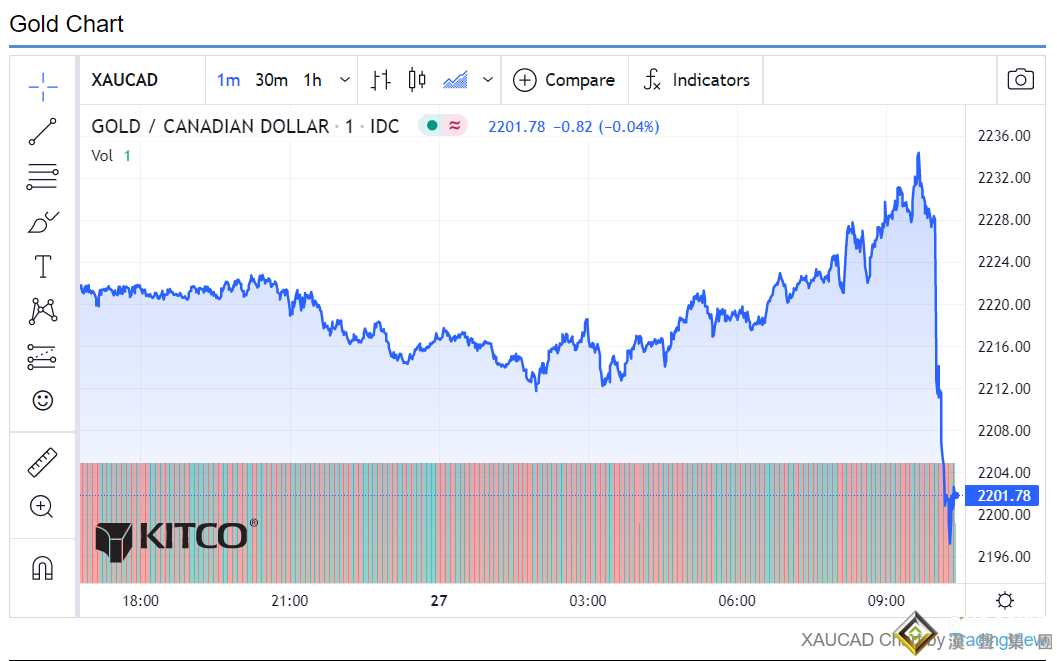Expand the chart style dropdown chevron
Viewport: 1057px width, 661px height.
(488, 80)
